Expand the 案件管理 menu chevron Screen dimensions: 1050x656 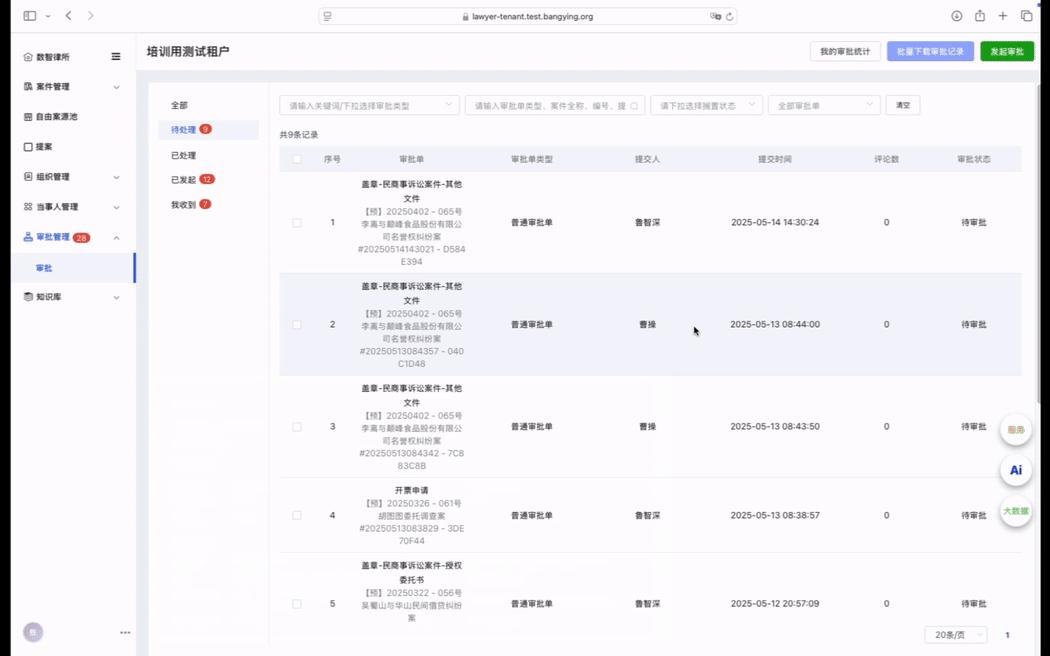point(116,87)
